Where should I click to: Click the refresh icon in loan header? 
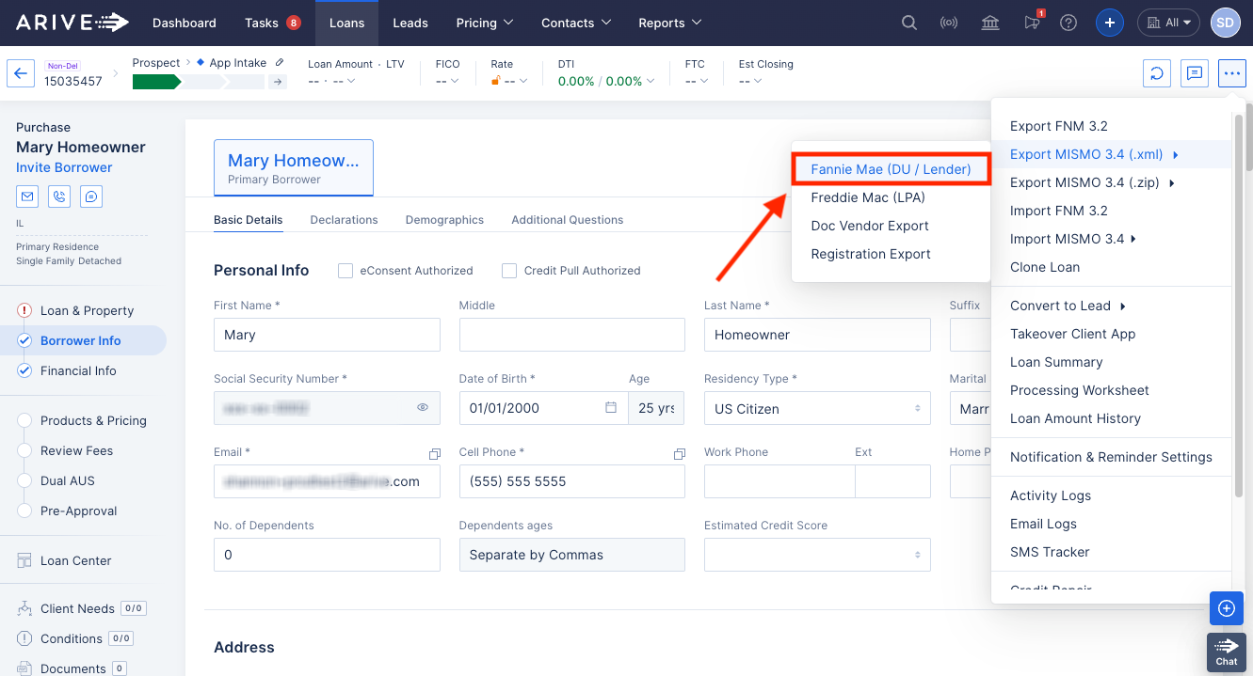click(1157, 73)
